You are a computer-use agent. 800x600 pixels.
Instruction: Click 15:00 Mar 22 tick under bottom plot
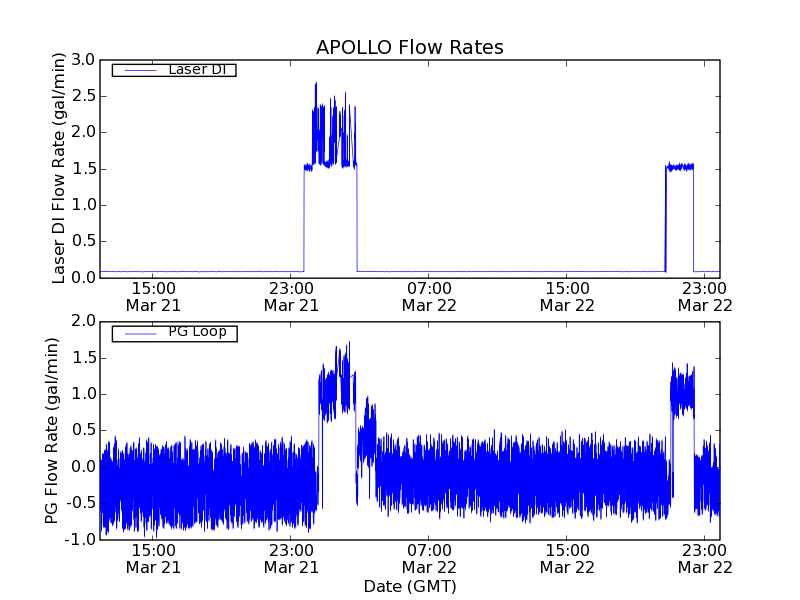567,558
